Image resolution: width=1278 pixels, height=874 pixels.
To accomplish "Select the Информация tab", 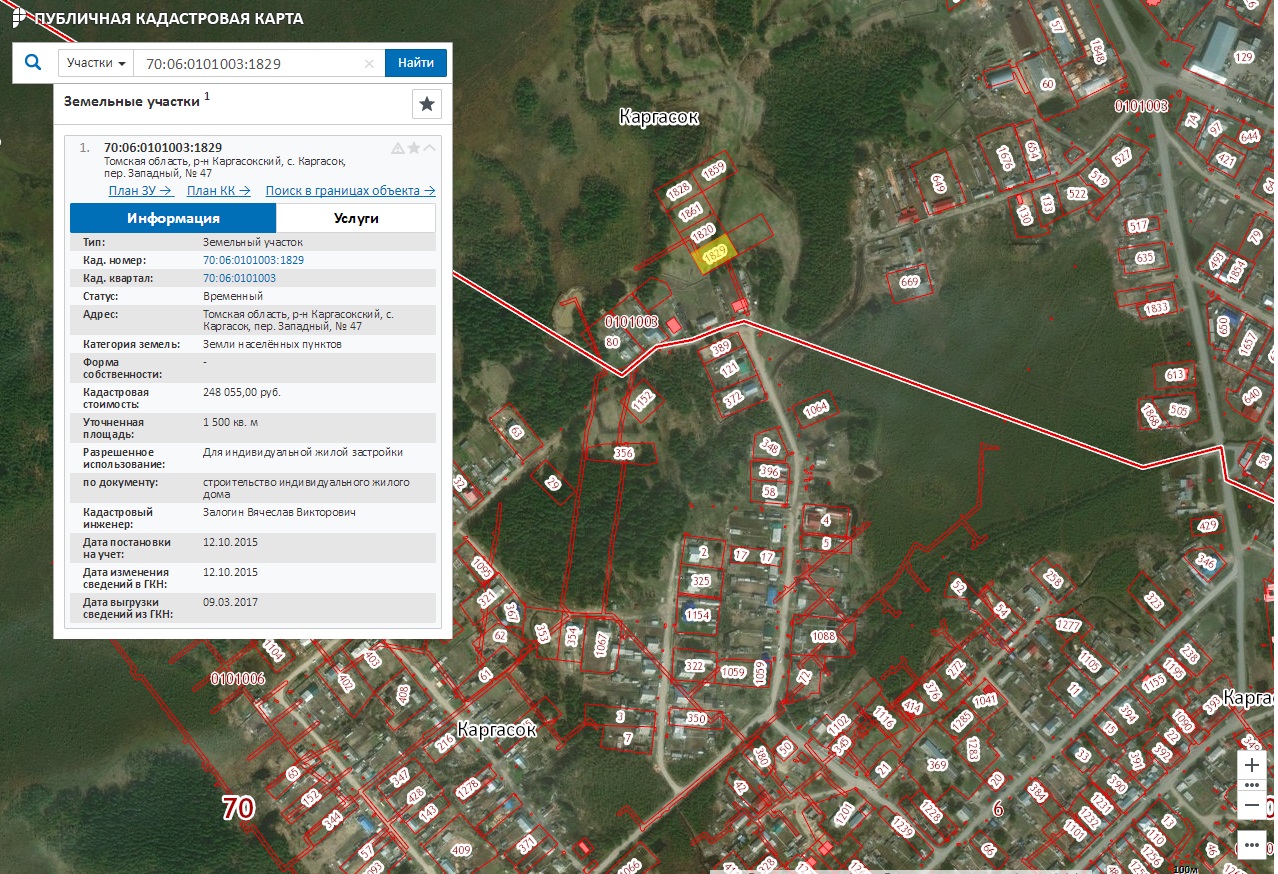I will tap(173, 218).
